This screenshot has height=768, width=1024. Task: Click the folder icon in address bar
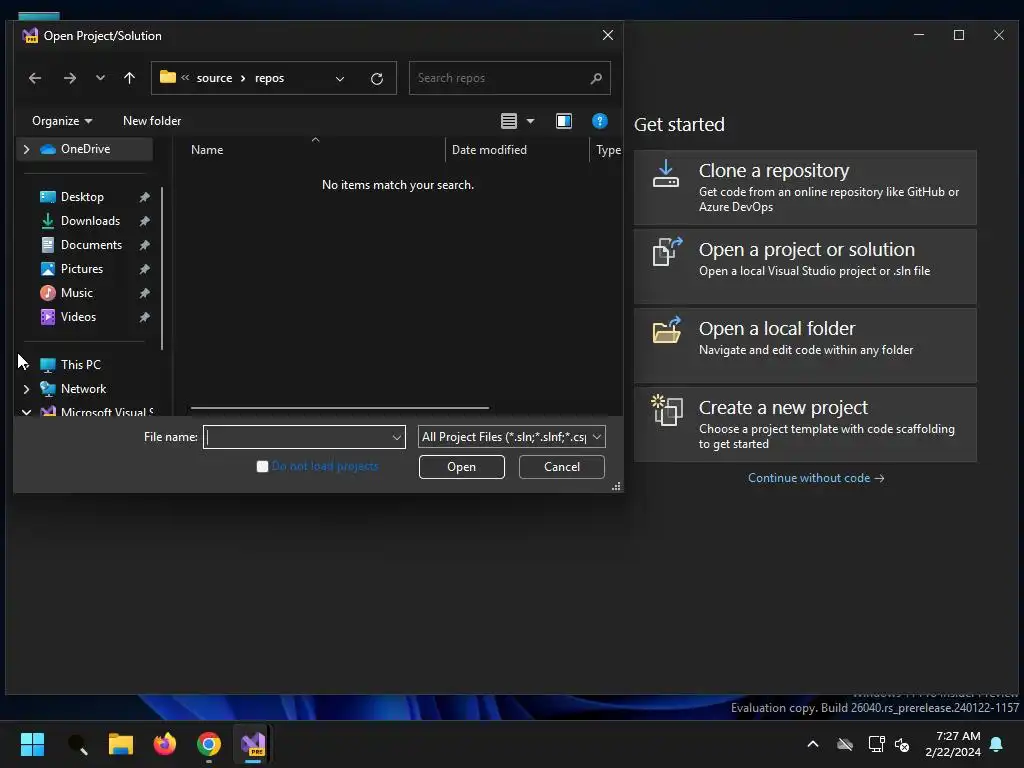click(168, 77)
